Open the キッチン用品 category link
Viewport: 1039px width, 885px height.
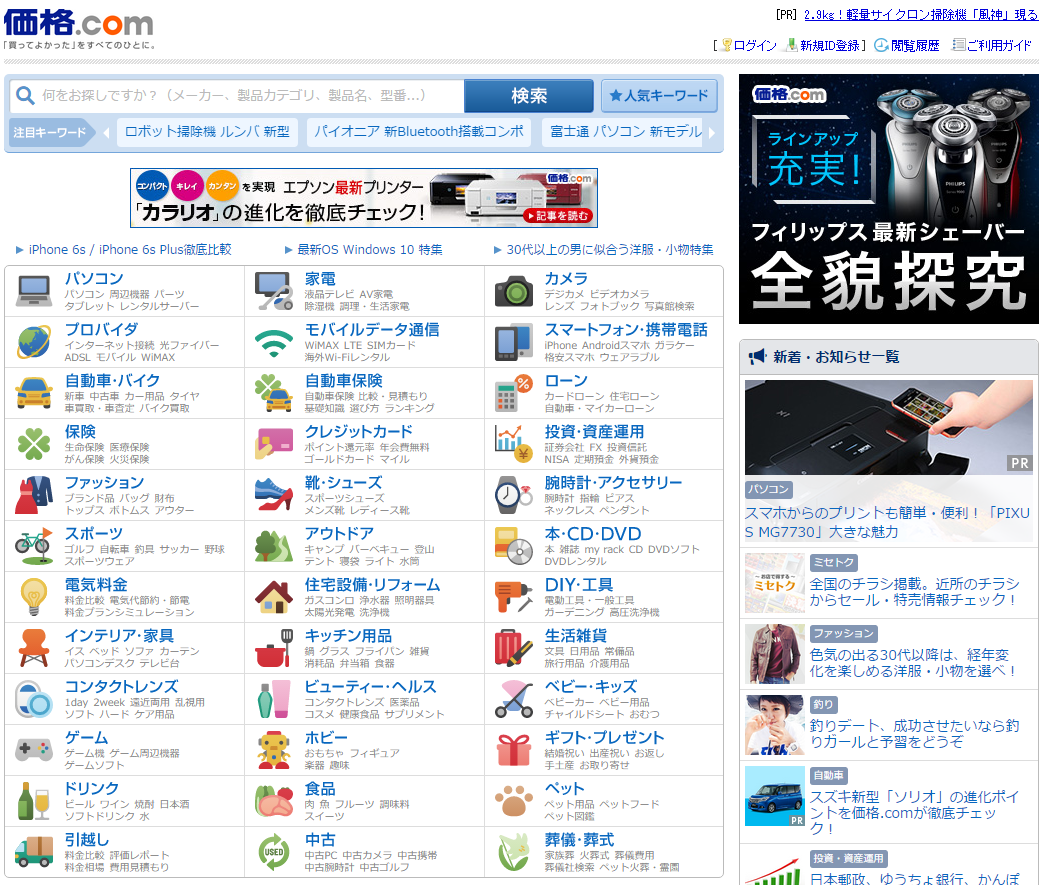pos(348,636)
